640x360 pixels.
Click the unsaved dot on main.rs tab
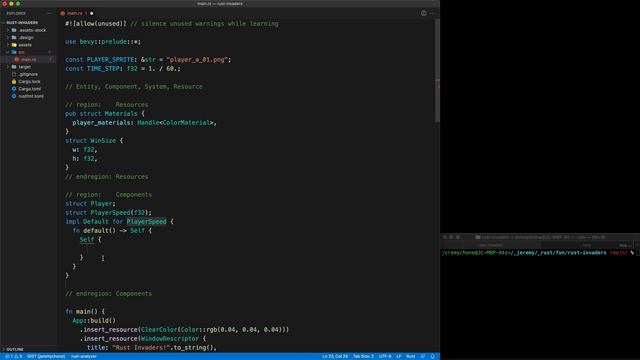pos(91,13)
